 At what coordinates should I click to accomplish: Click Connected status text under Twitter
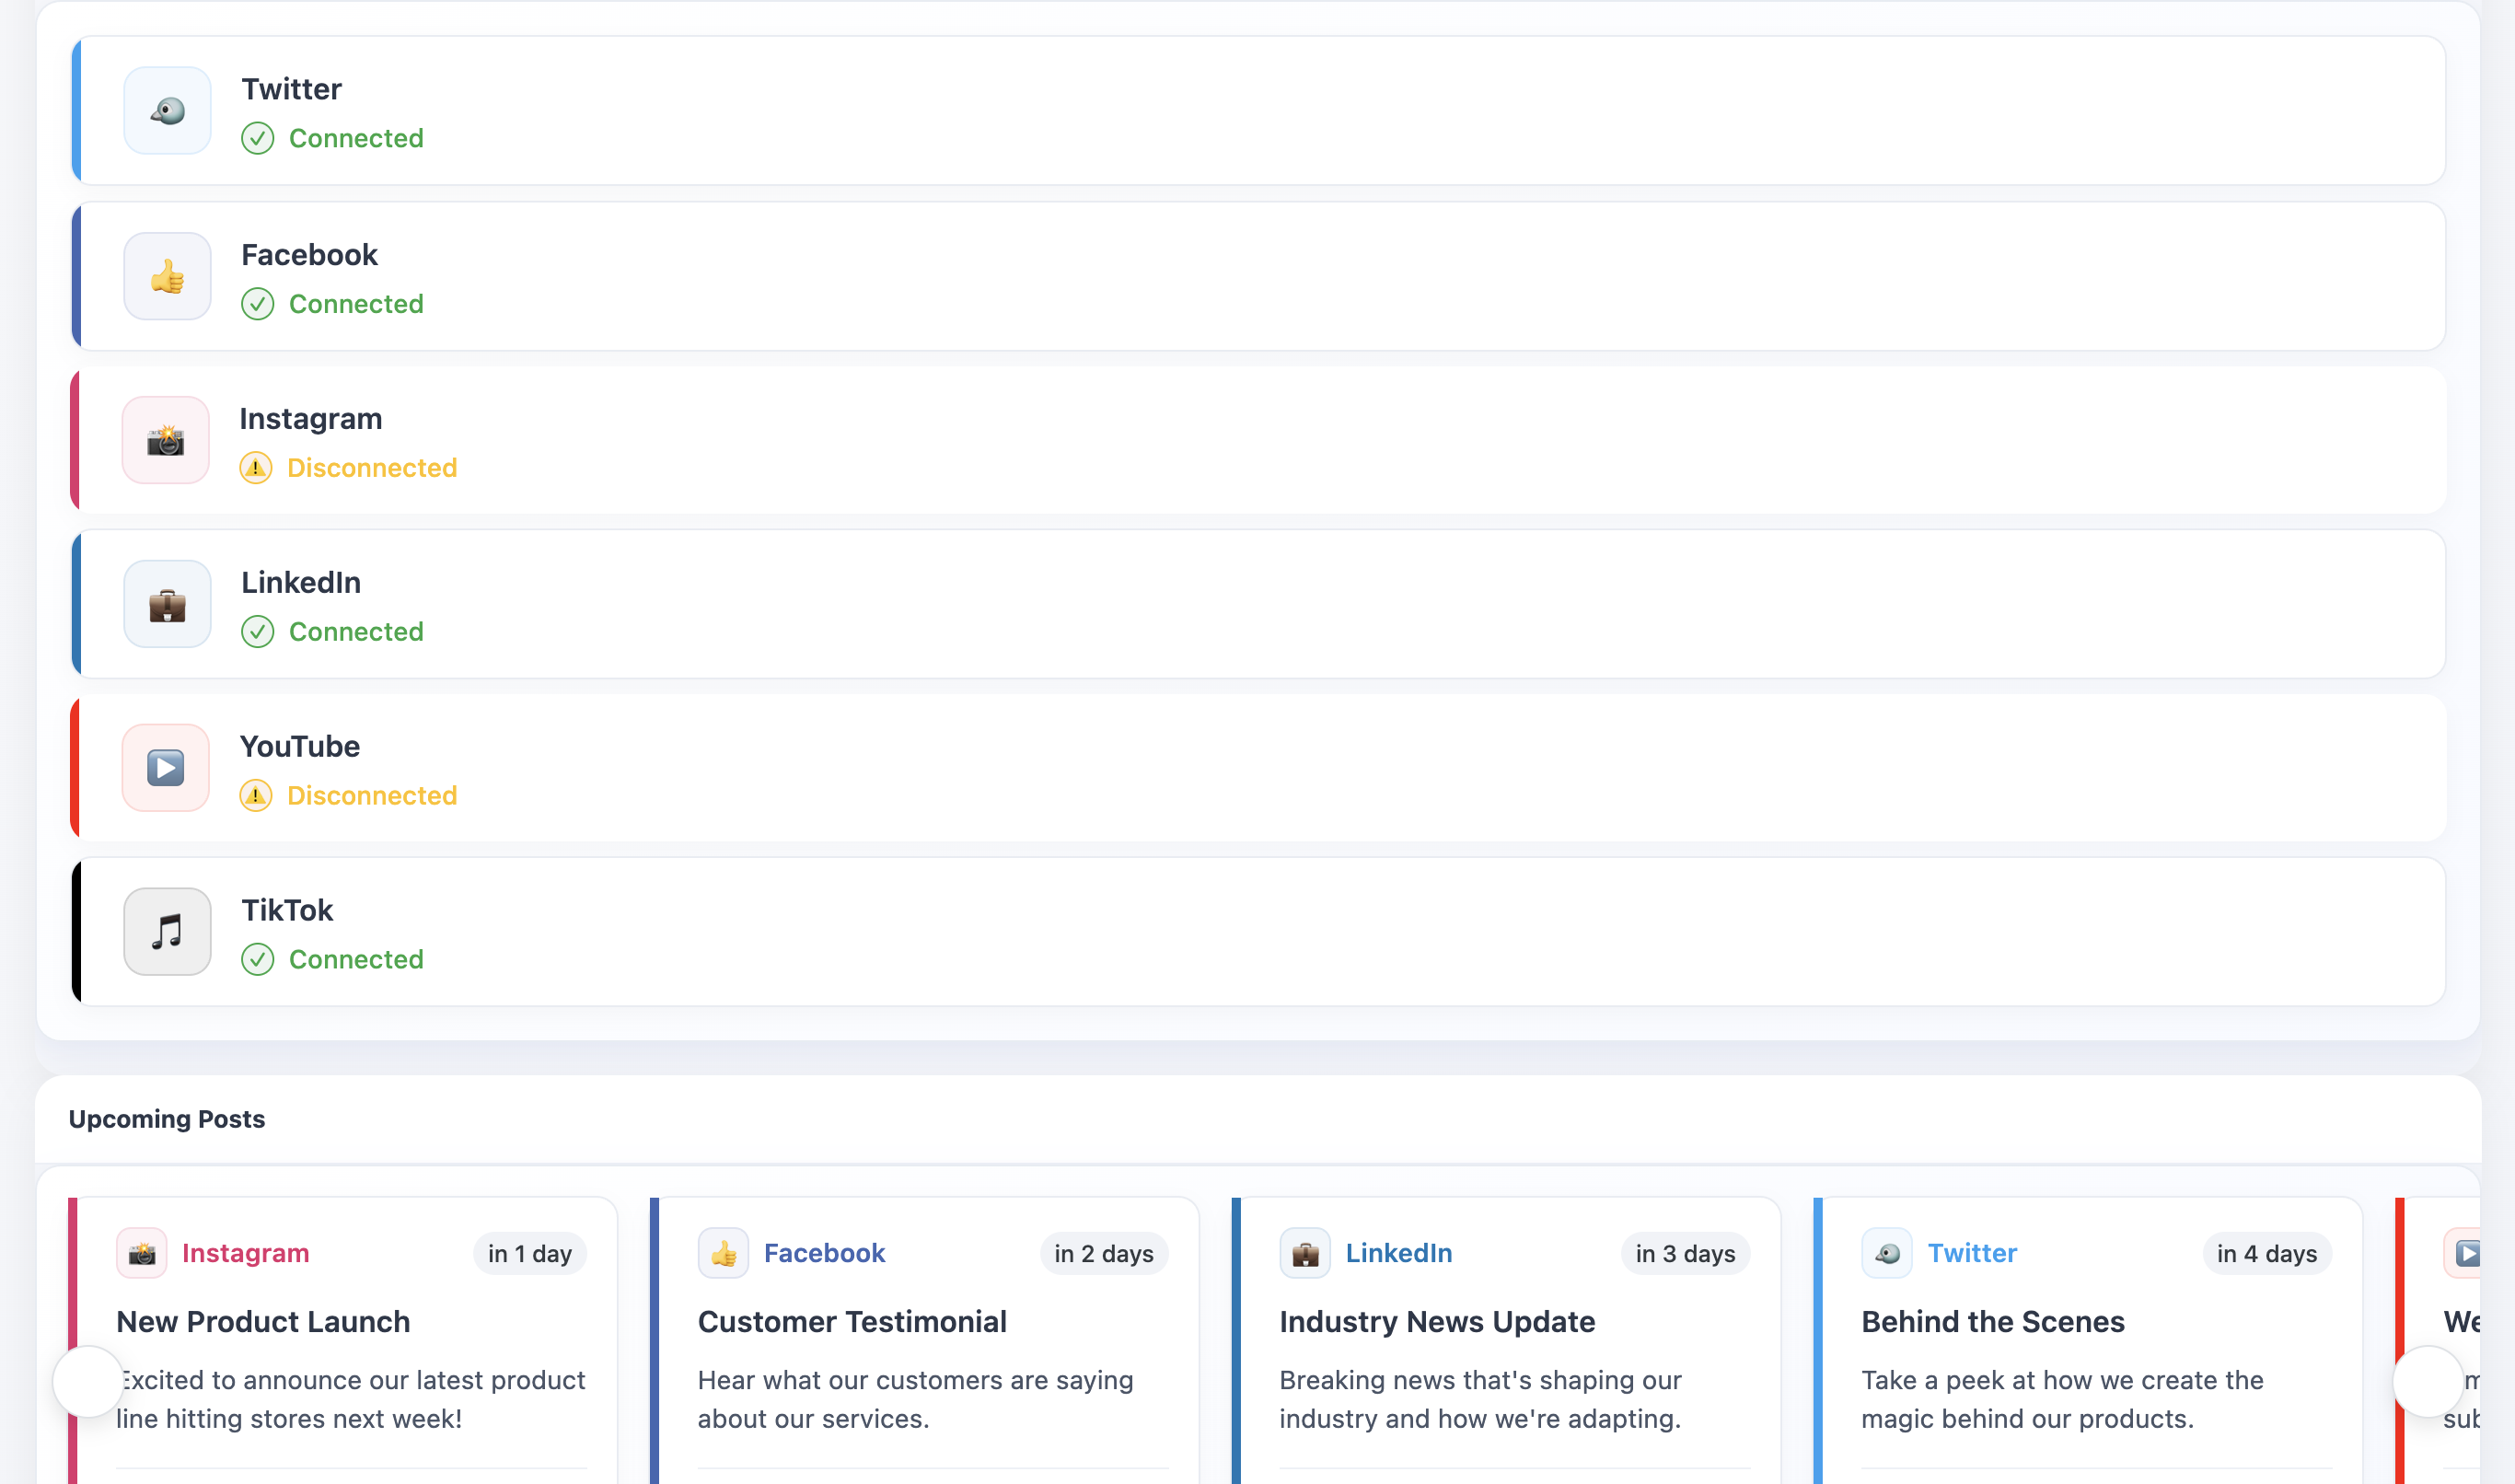(356, 138)
